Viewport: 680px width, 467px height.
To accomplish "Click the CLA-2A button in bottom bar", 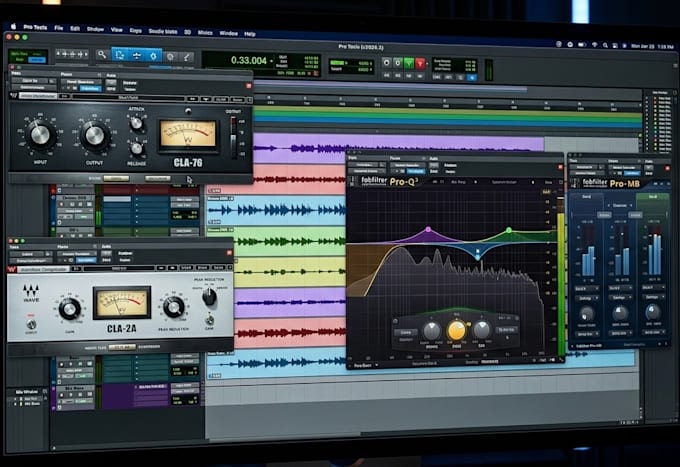I will click(122, 347).
